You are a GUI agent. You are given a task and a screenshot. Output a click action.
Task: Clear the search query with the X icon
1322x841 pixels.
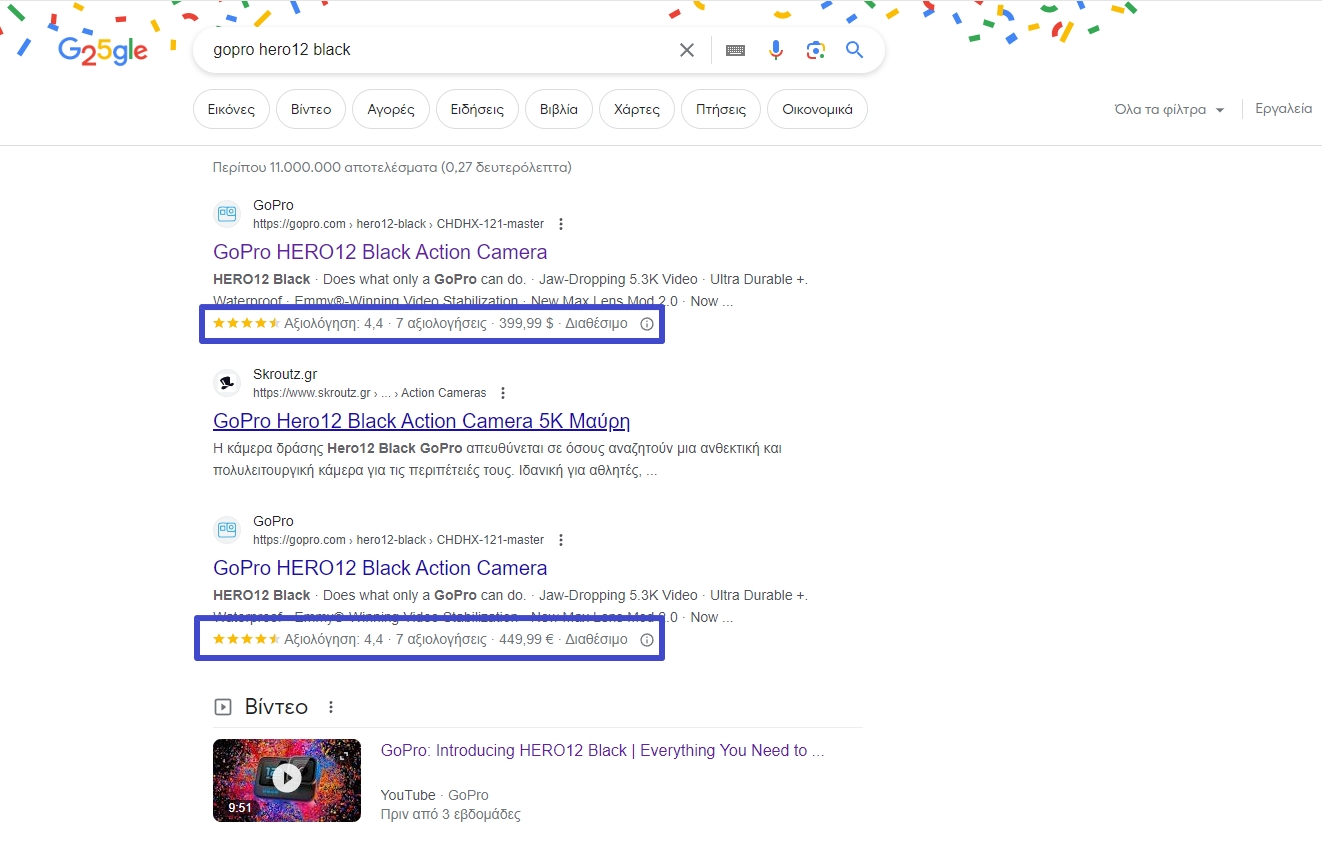pos(686,49)
